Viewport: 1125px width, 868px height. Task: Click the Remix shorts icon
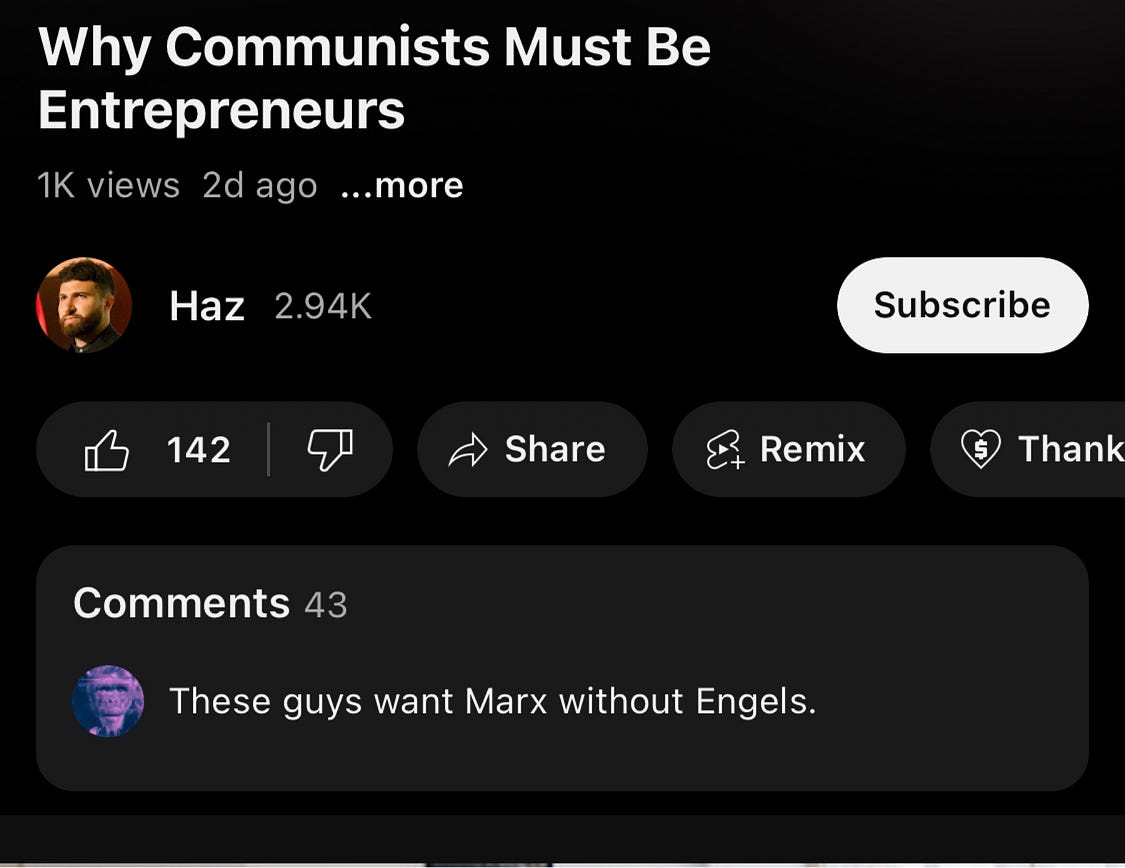(725, 450)
